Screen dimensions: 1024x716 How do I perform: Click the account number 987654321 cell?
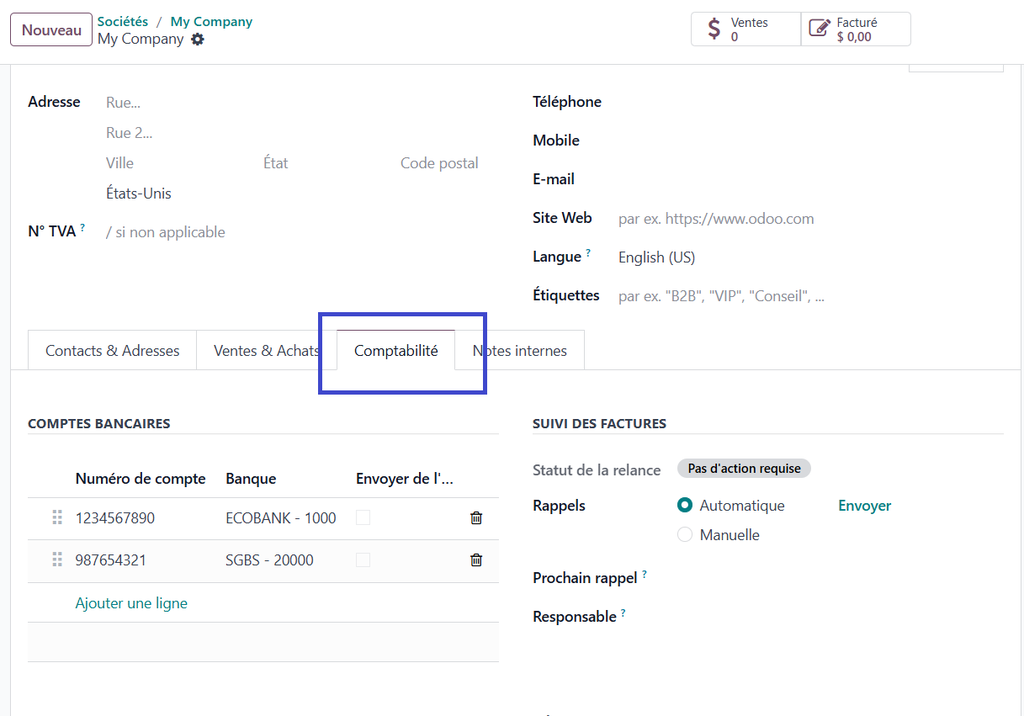[x=110, y=560]
